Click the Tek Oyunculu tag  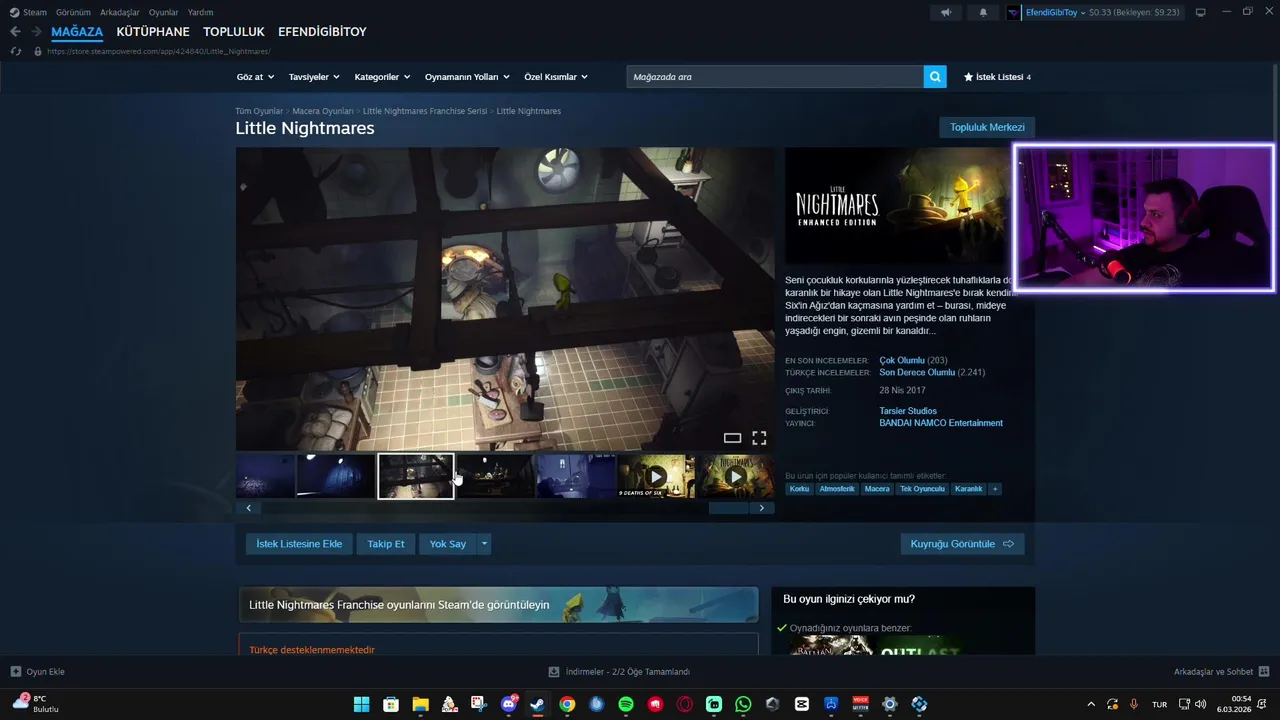point(922,489)
